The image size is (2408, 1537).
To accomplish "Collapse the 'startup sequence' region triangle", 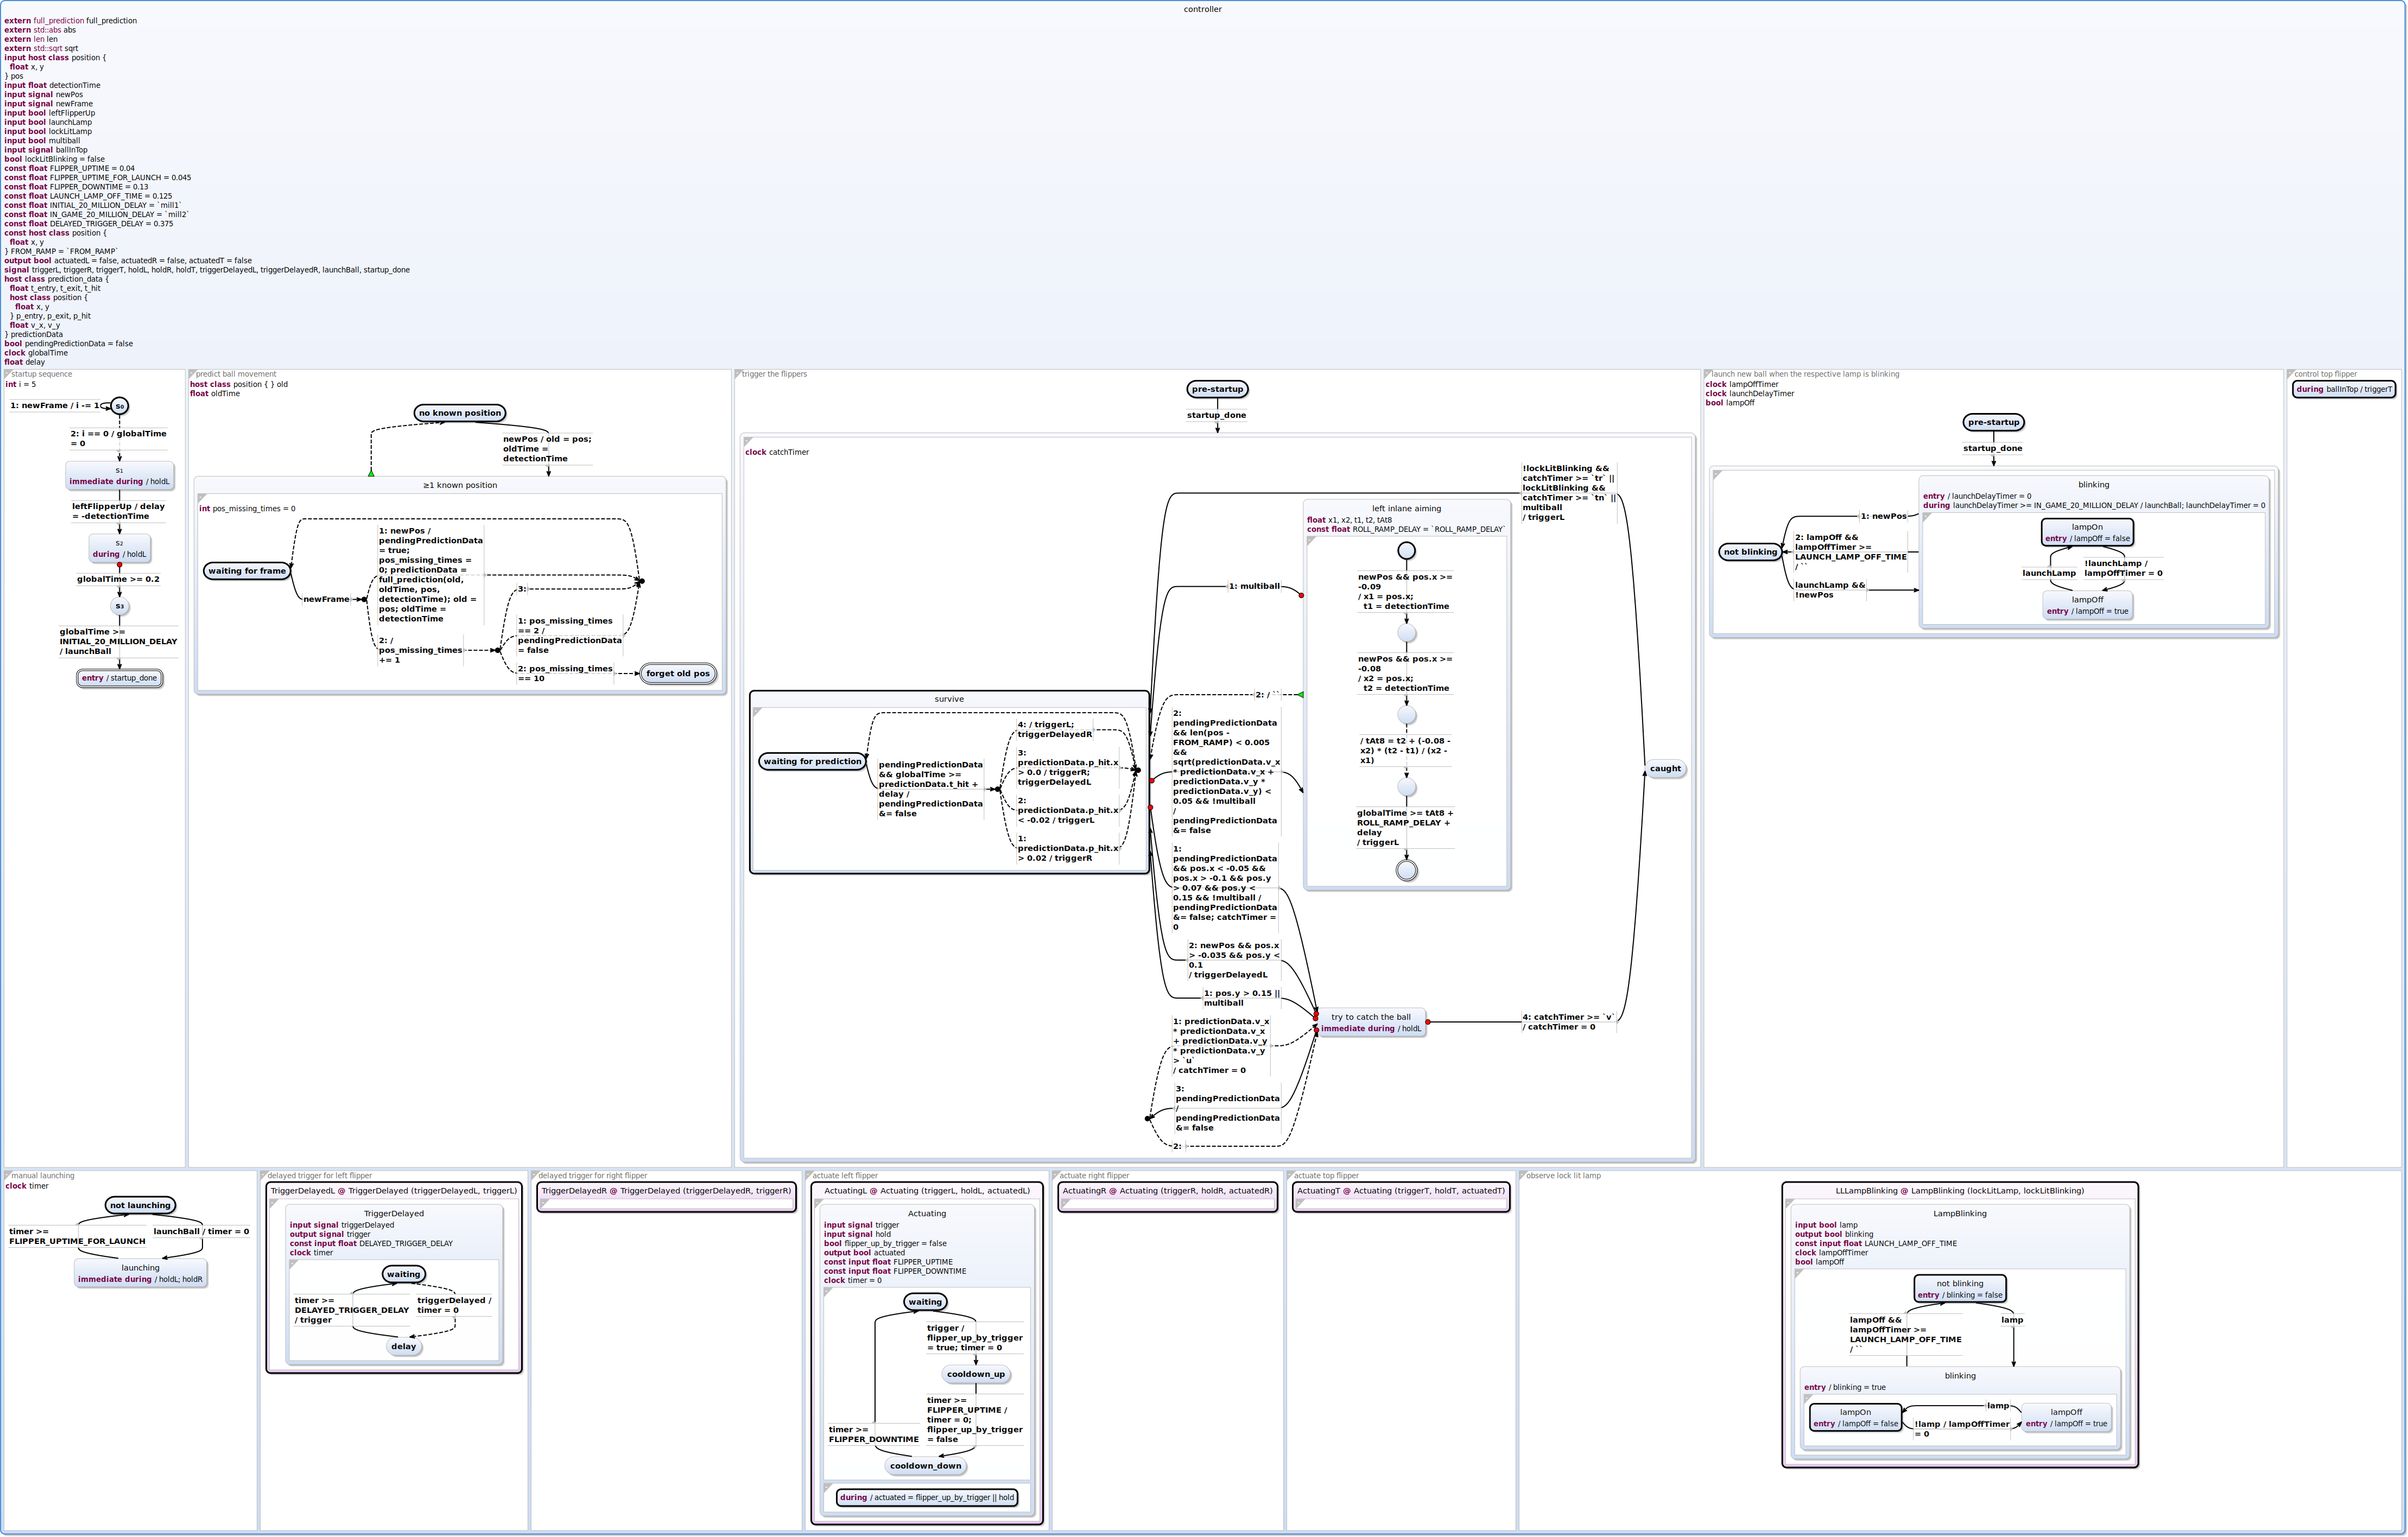I will (8, 375).
